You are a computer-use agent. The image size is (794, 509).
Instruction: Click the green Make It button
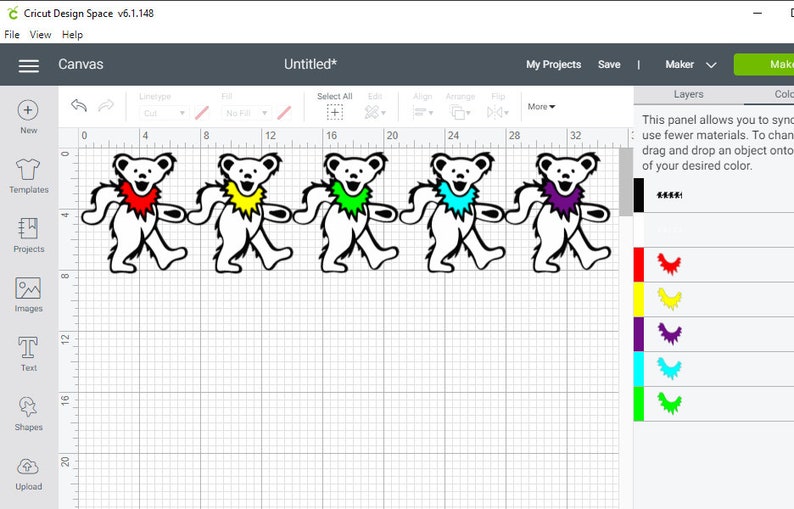point(764,64)
